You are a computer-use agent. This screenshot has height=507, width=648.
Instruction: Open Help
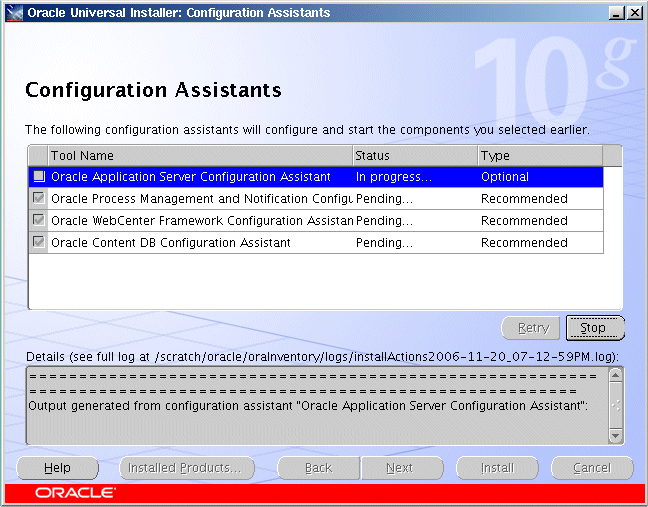click(57, 468)
